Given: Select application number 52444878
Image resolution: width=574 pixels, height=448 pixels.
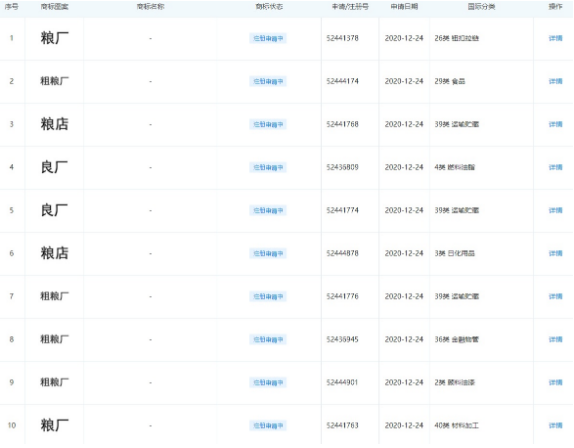Looking at the screenshot, I should tap(342, 253).
